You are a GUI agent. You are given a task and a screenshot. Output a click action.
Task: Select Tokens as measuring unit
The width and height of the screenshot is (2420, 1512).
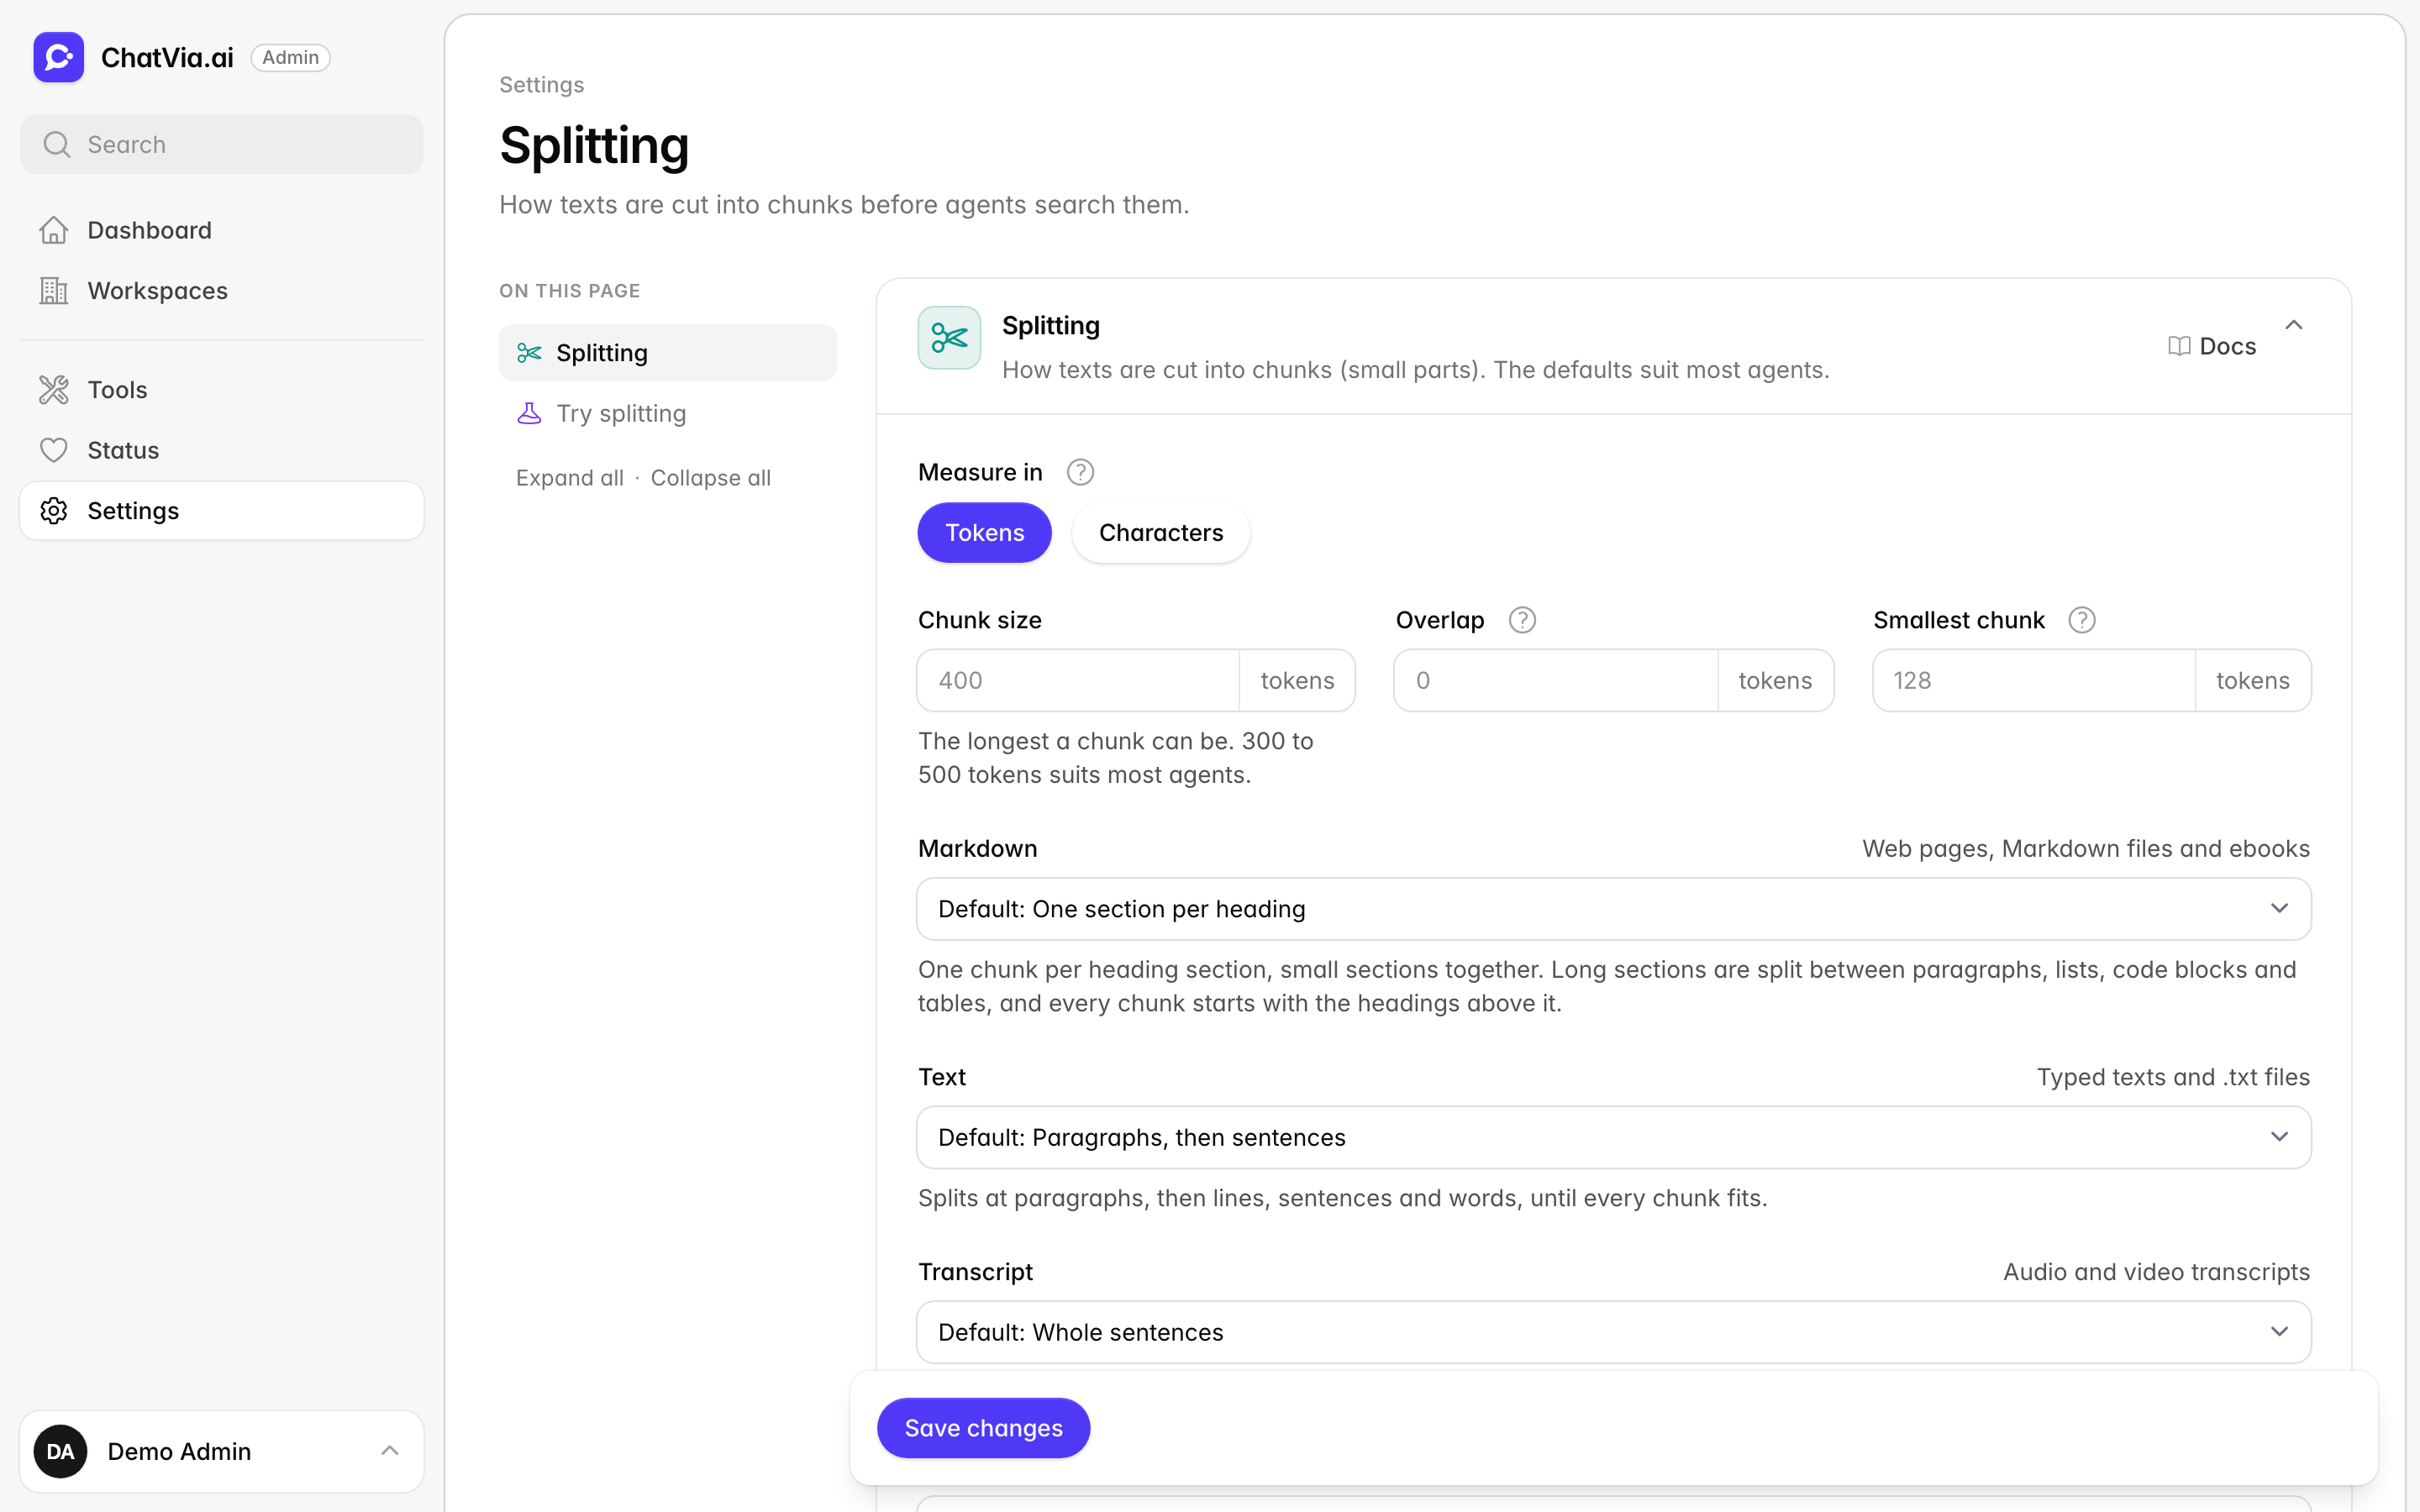pos(984,533)
